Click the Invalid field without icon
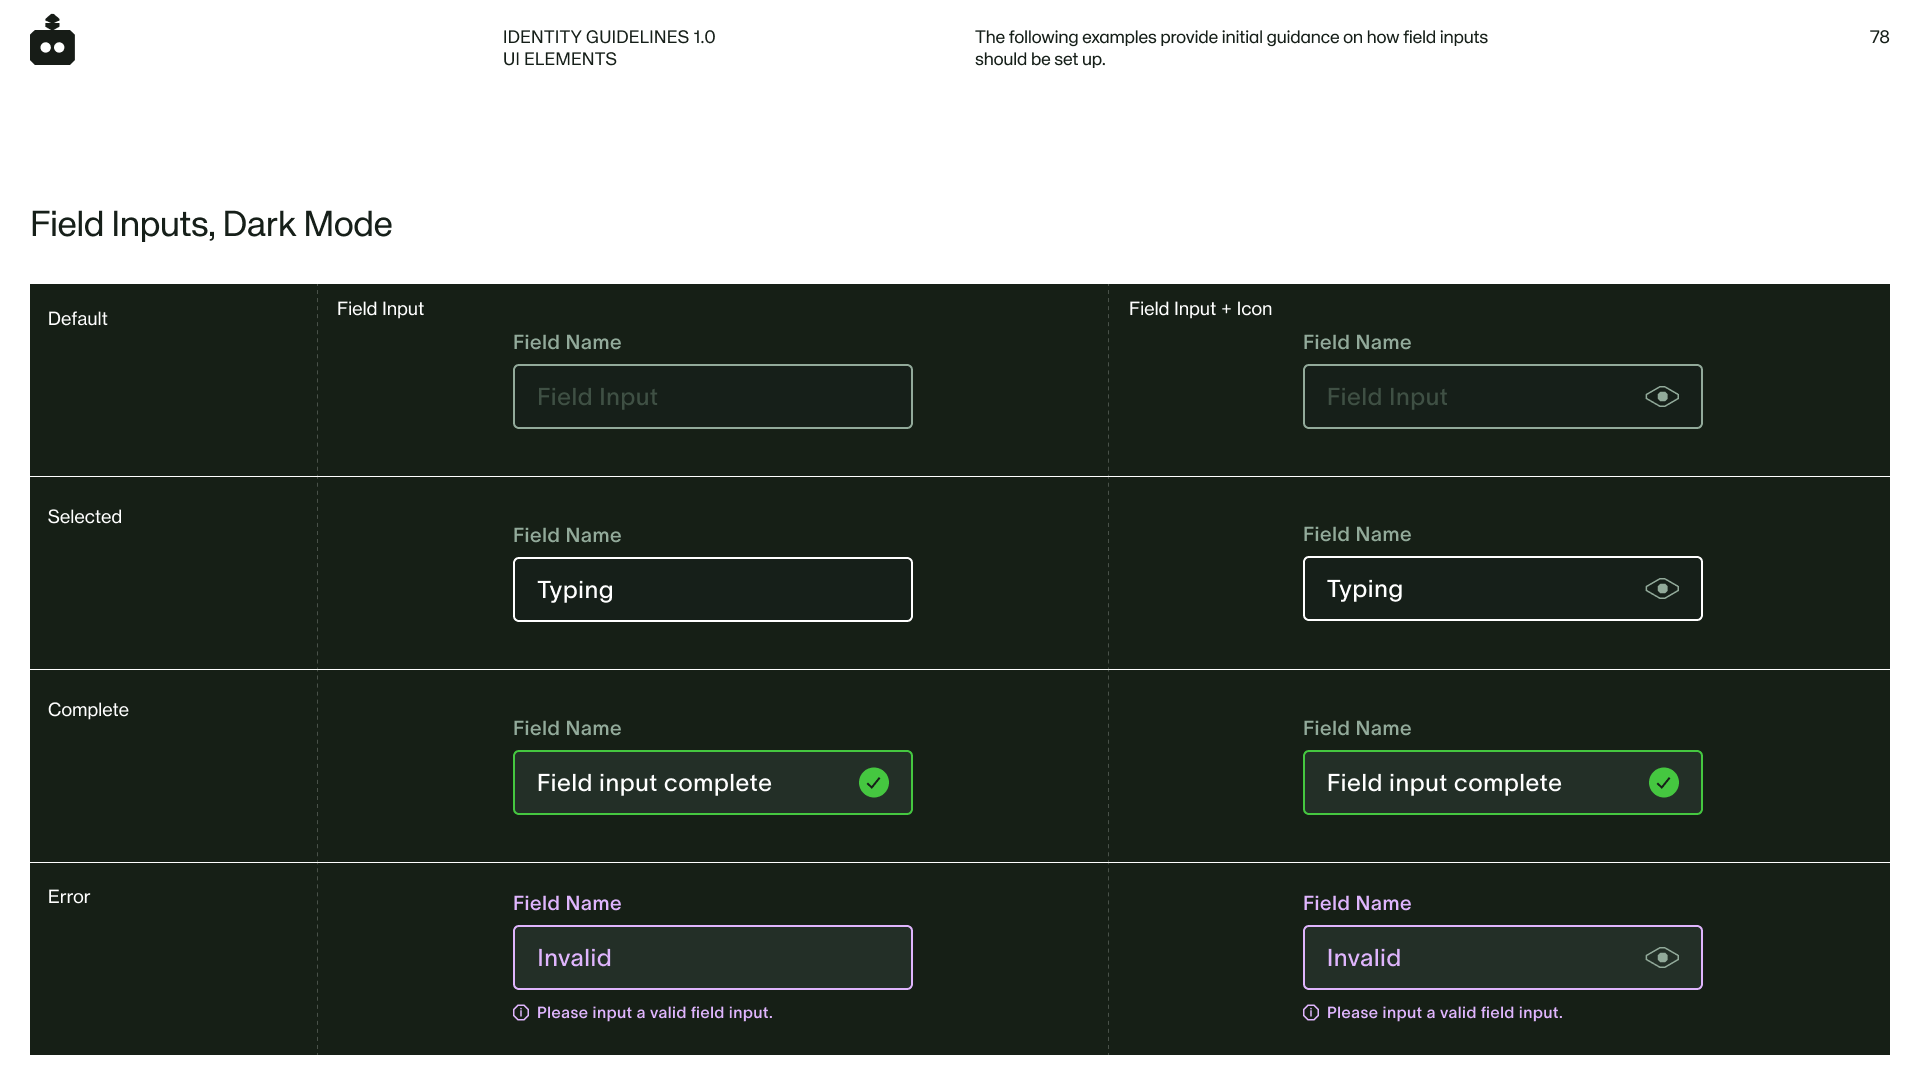Image resolution: width=1920 pixels, height=1080 pixels. (x=713, y=958)
